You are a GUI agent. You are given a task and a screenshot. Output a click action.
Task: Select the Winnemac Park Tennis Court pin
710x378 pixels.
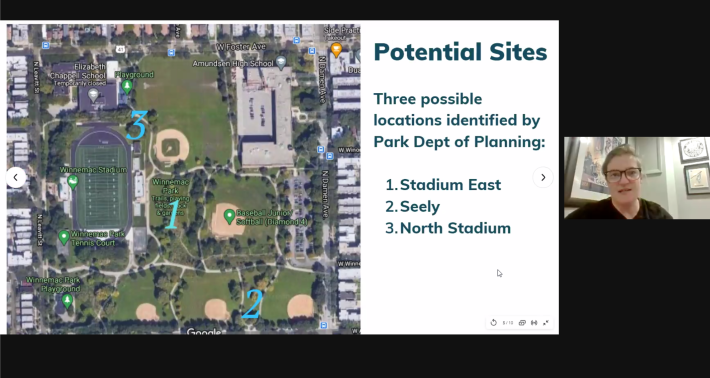point(64,237)
